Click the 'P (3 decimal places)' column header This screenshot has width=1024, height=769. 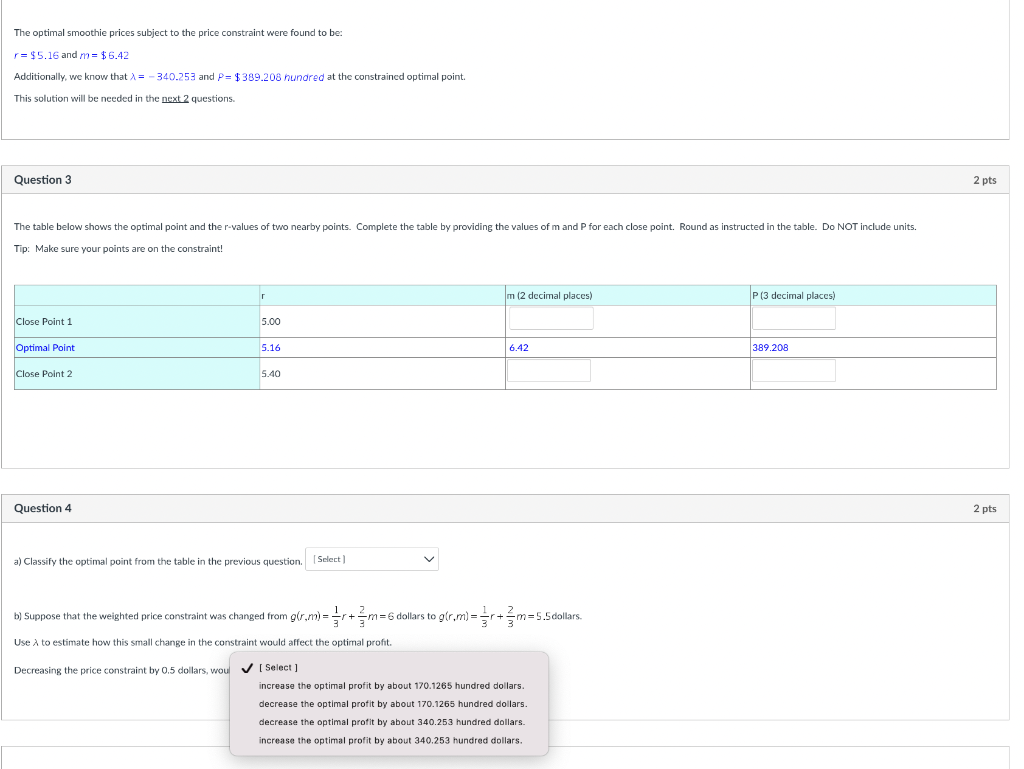click(x=793, y=296)
